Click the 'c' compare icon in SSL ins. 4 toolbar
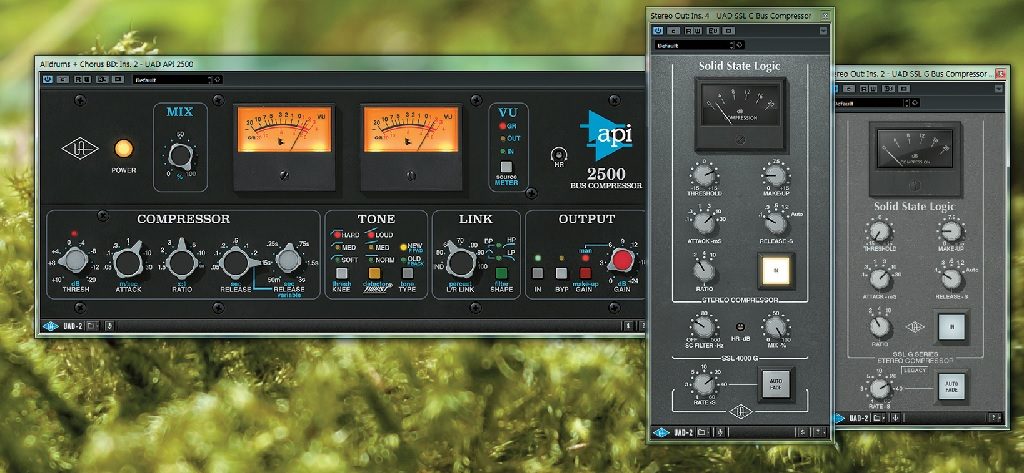 point(673,31)
